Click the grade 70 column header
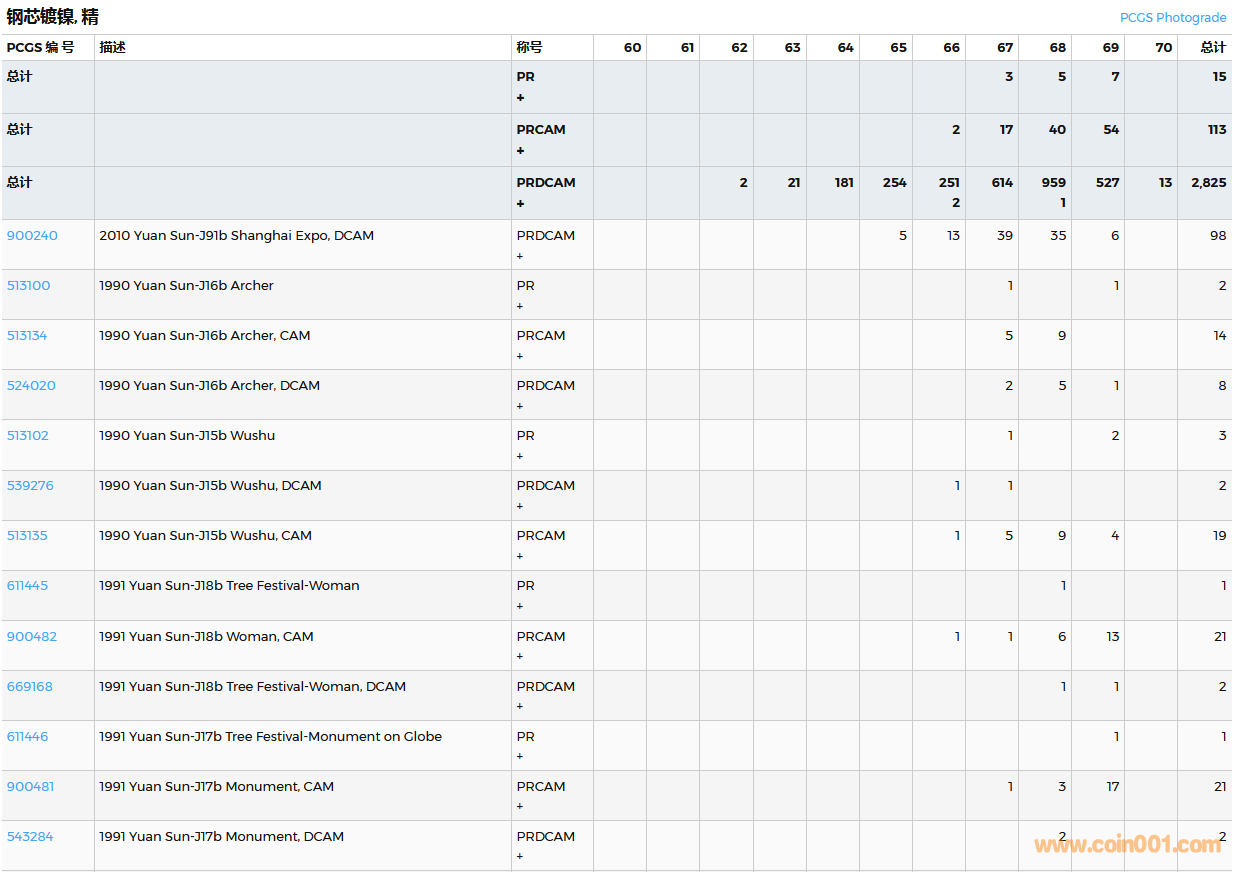1234x872 pixels. (1163, 48)
